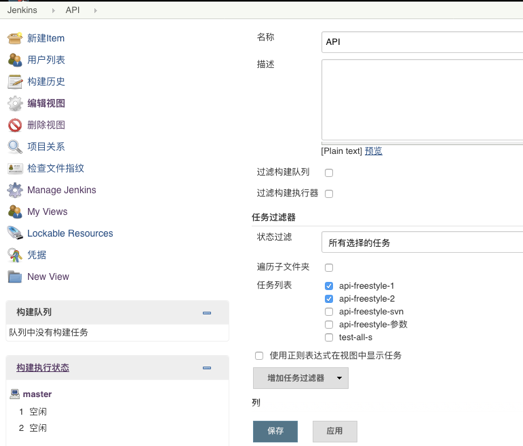Click the 构建队列 panel title
The image size is (523, 446).
(34, 312)
